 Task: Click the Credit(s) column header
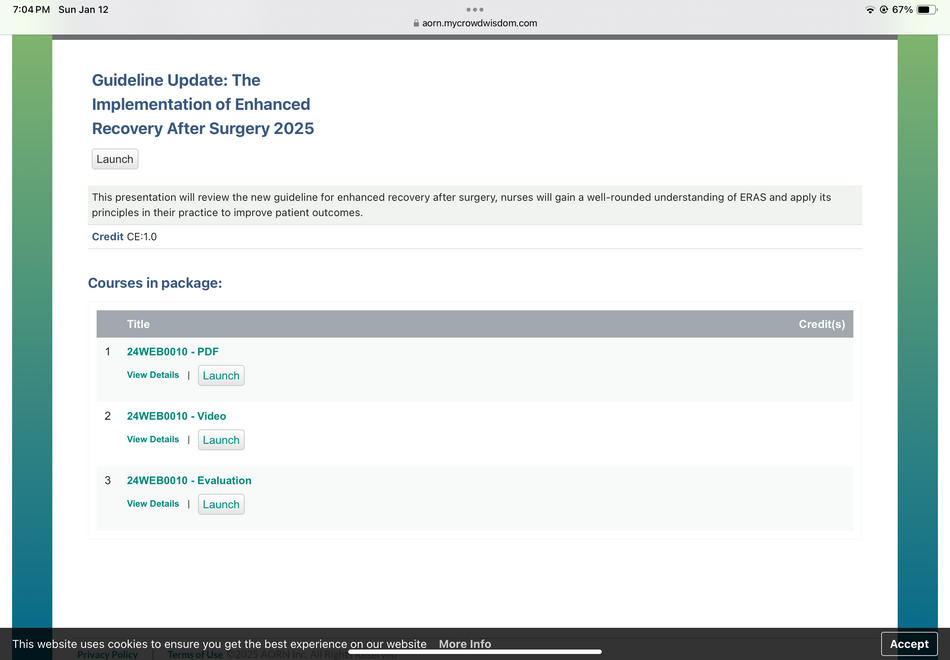(822, 324)
